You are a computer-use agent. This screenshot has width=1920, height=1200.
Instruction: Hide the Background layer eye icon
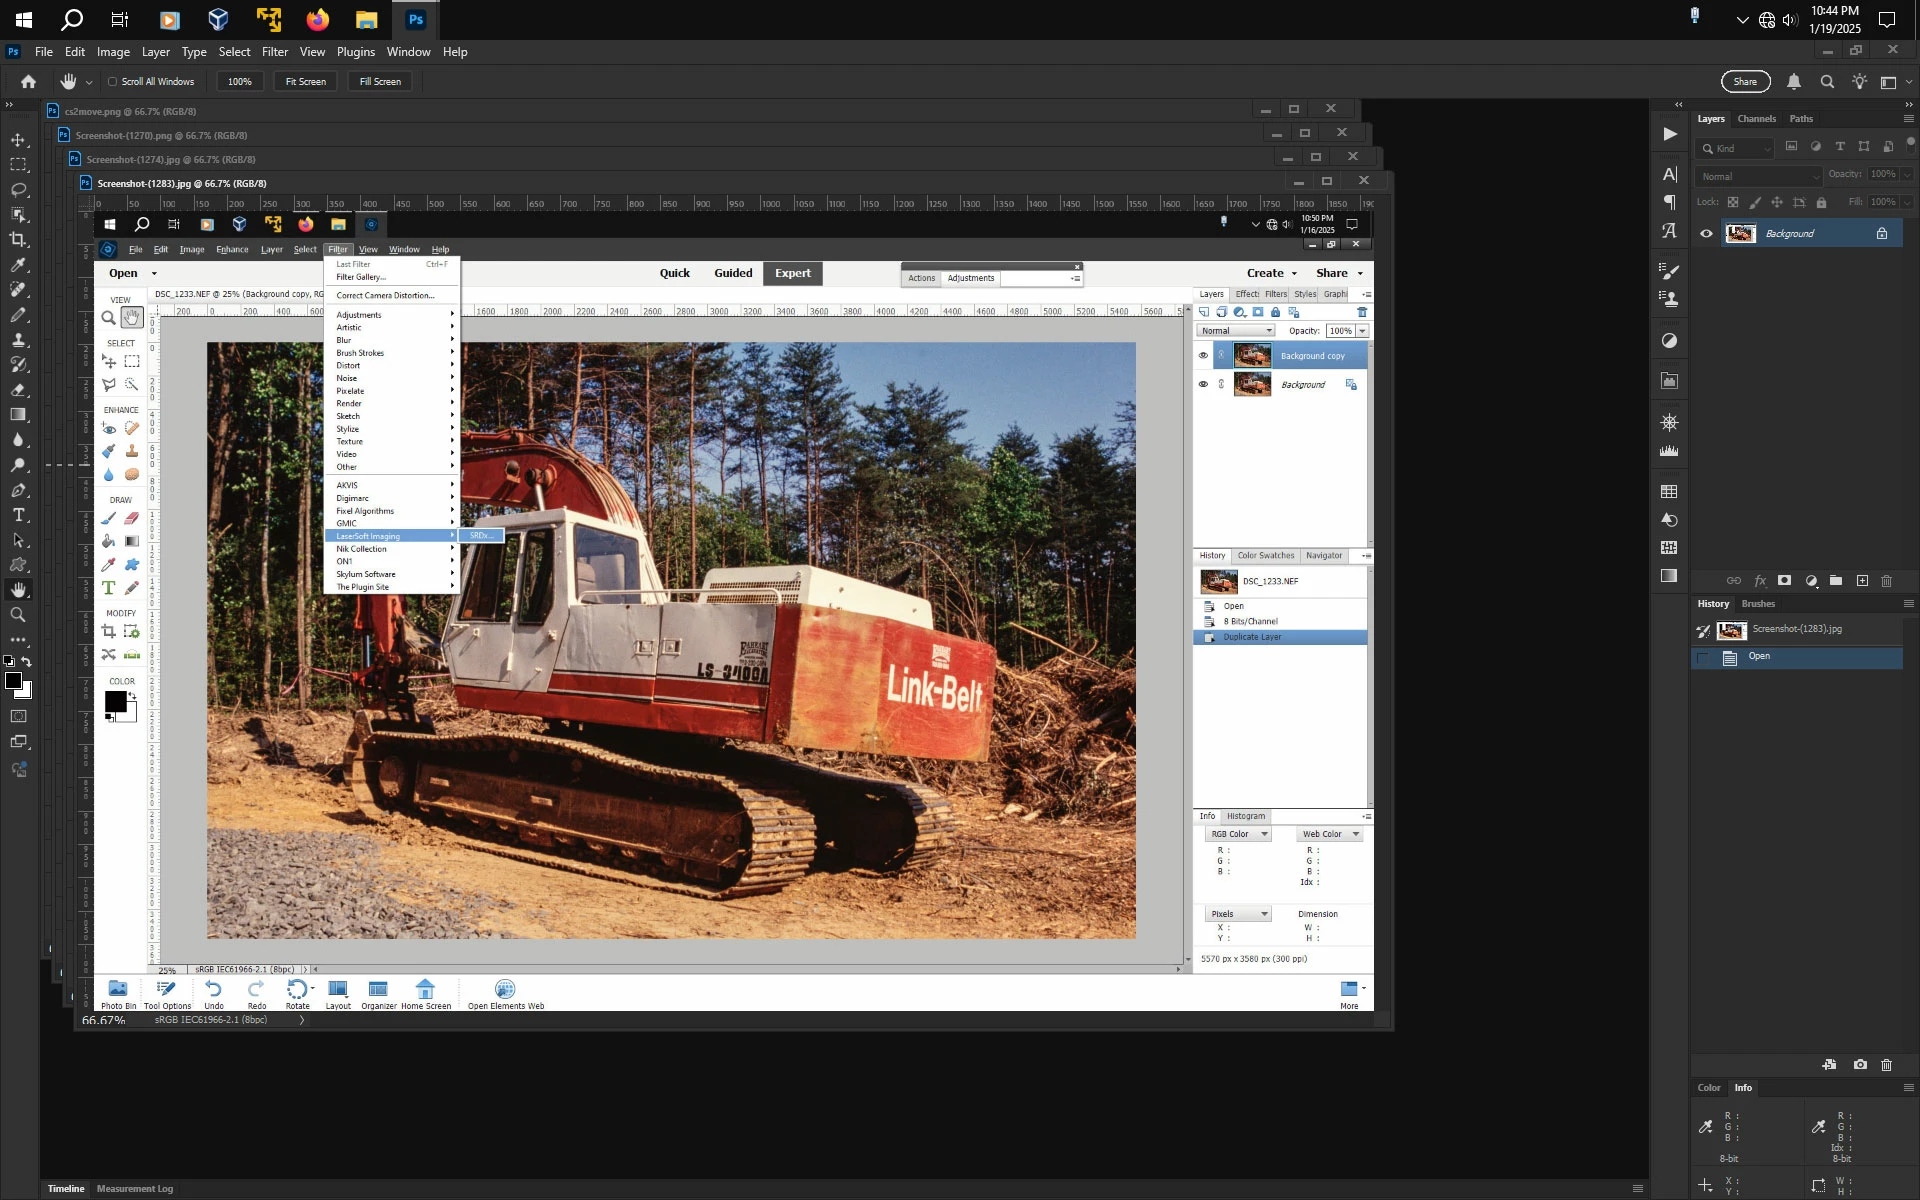(x=1706, y=234)
